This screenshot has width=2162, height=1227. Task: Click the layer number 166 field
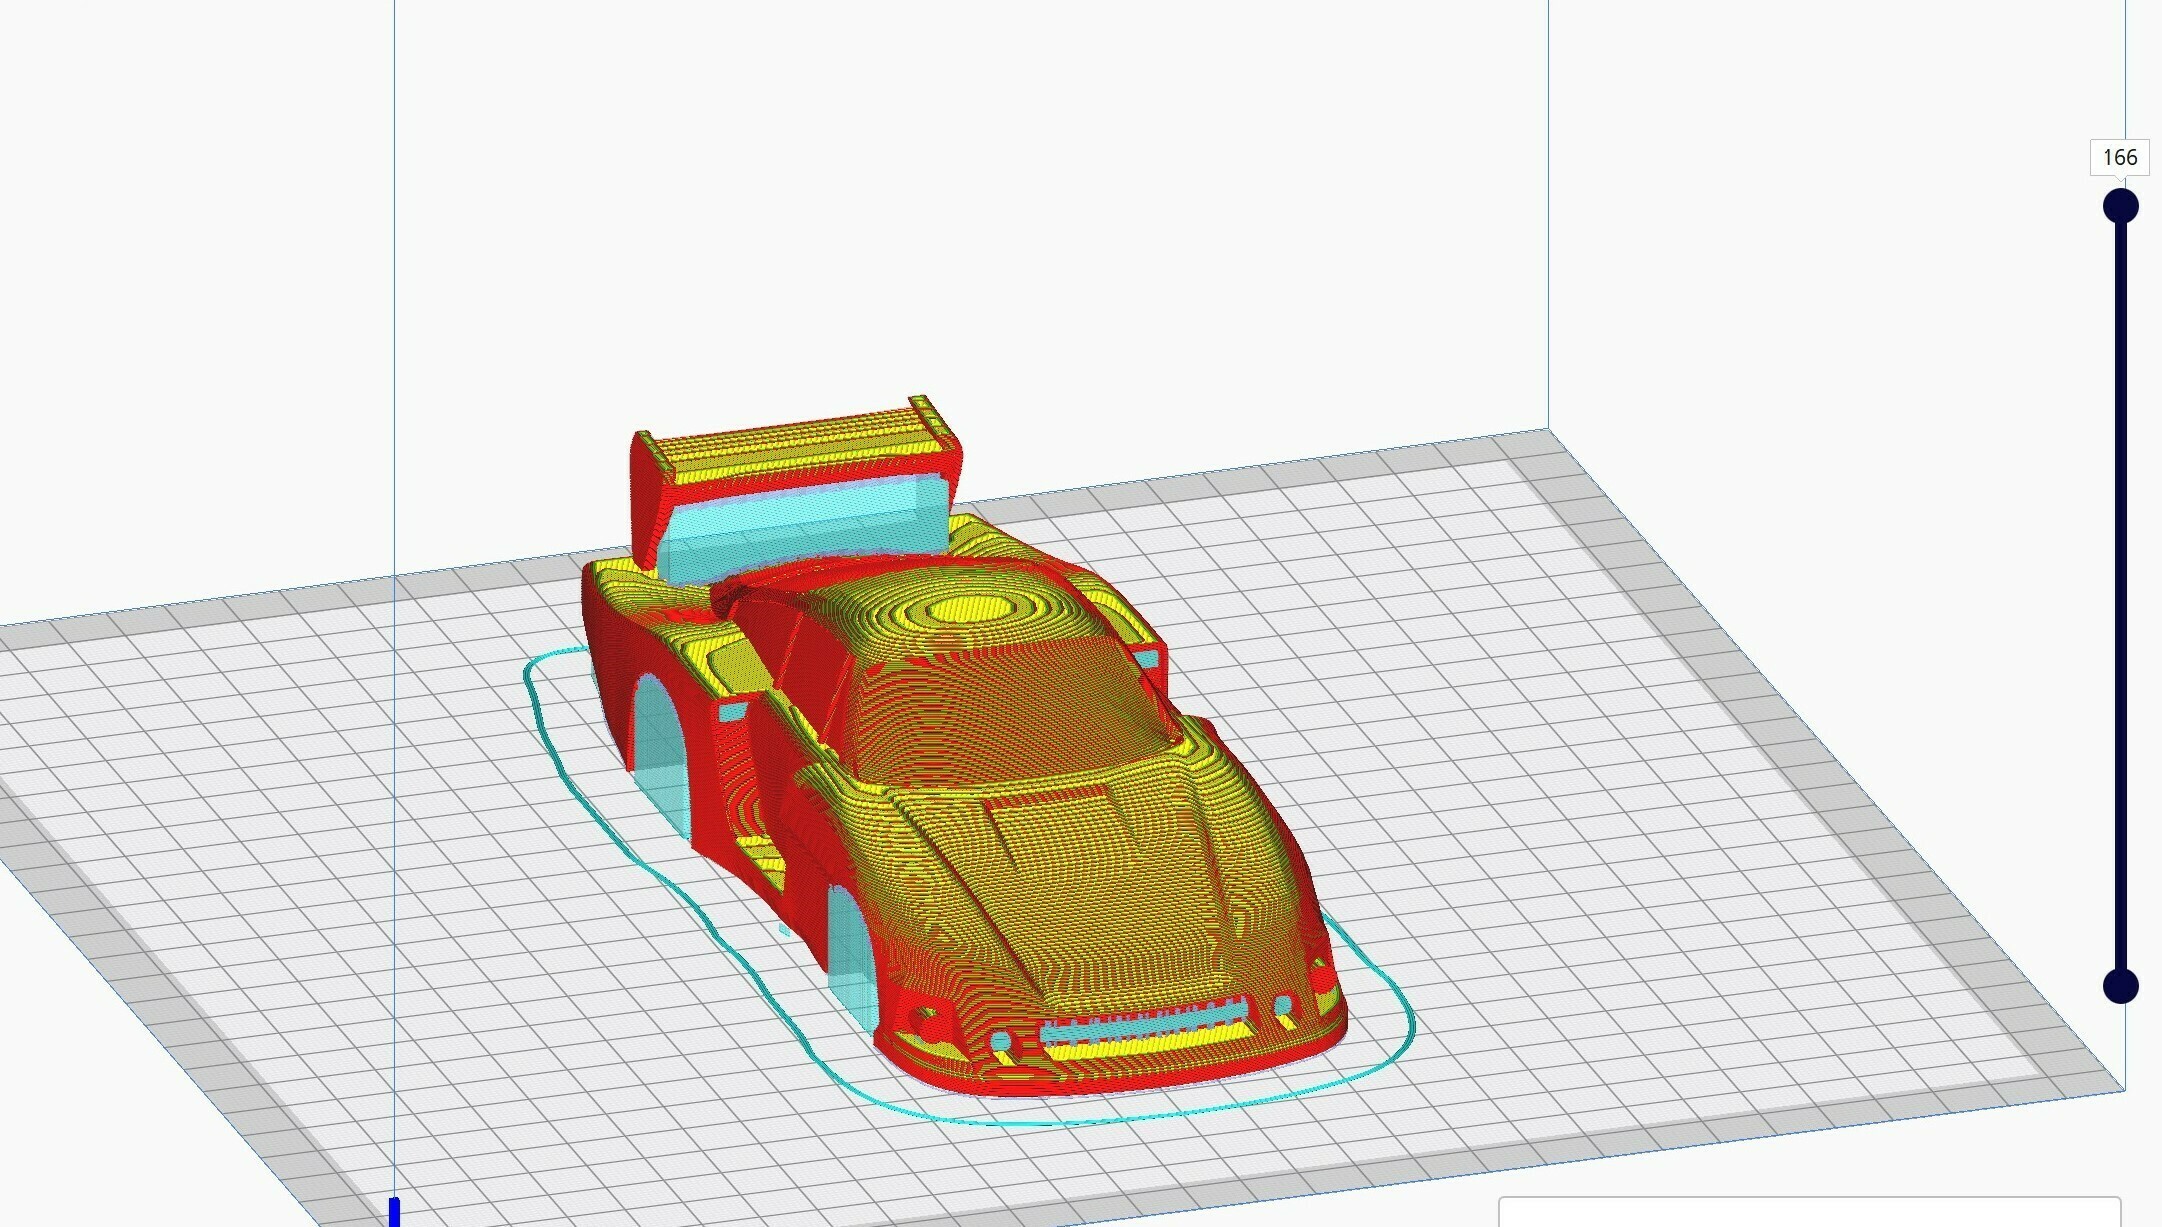click(2119, 158)
